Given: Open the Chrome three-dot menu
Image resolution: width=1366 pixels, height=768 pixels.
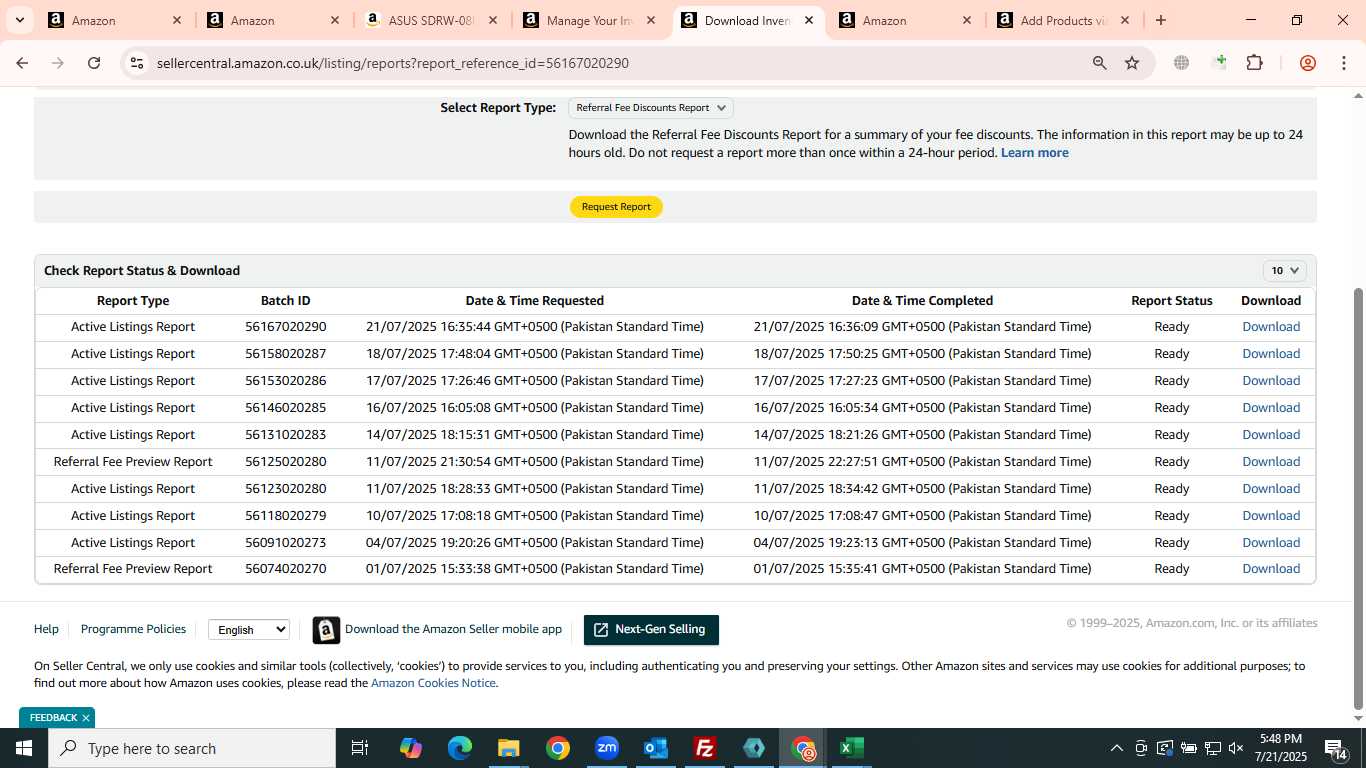Looking at the screenshot, I should click(x=1342, y=63).
